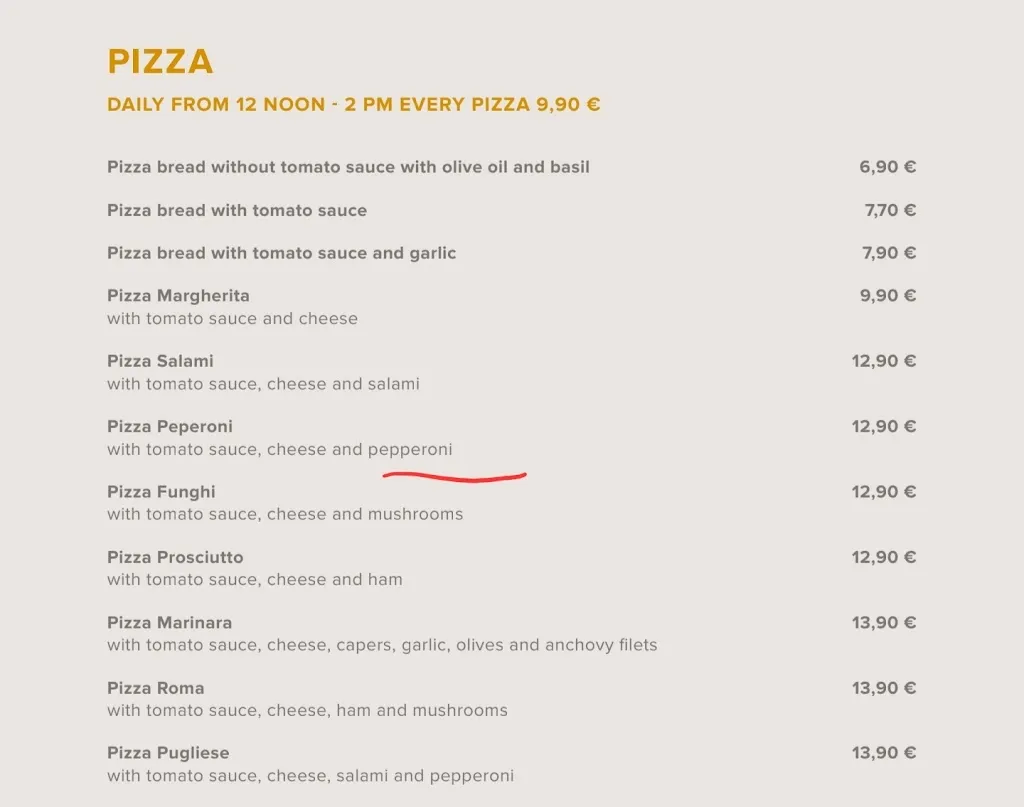This screenshot has height=807, width=1024.
Task: Choose the Pizza Salami title
Action: click(x=160, y=361)
